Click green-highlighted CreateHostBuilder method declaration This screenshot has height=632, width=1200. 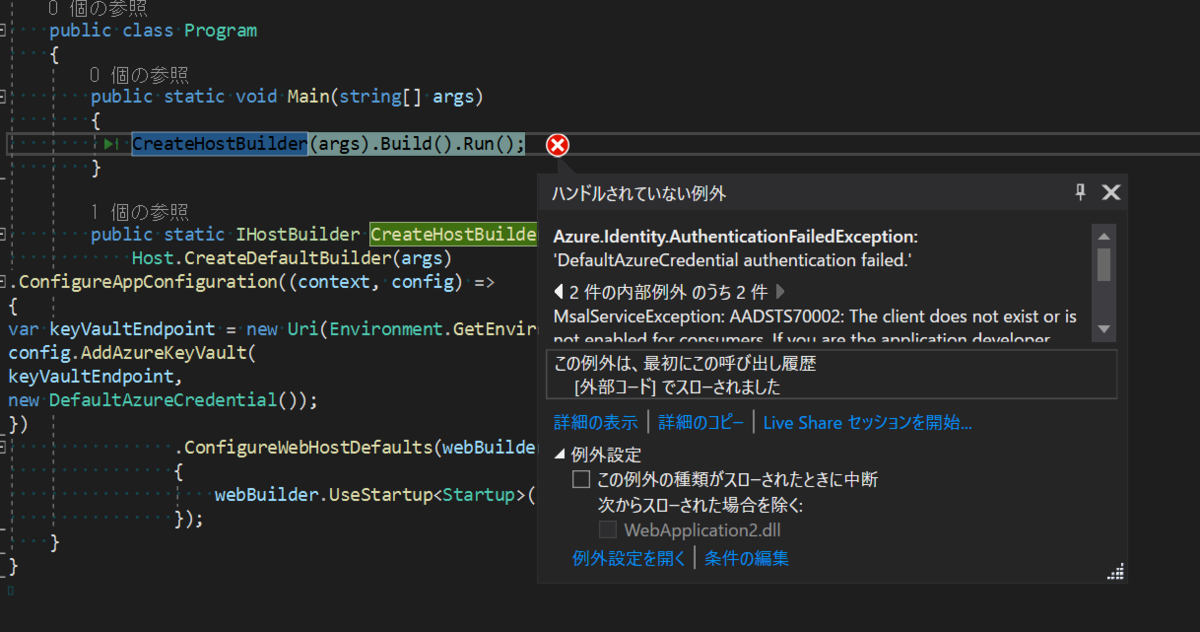click(453, 235)
